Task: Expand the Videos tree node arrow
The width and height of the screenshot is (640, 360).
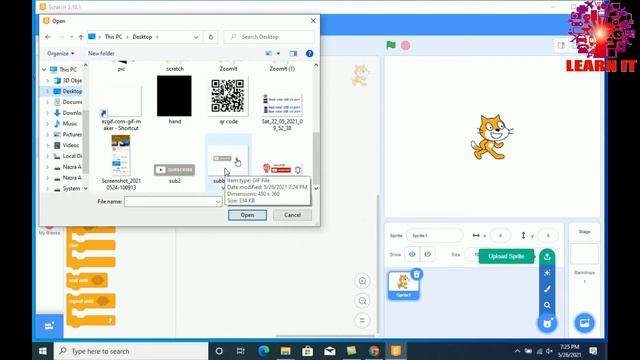Action: pyautogui.click(x=47, y=145)
